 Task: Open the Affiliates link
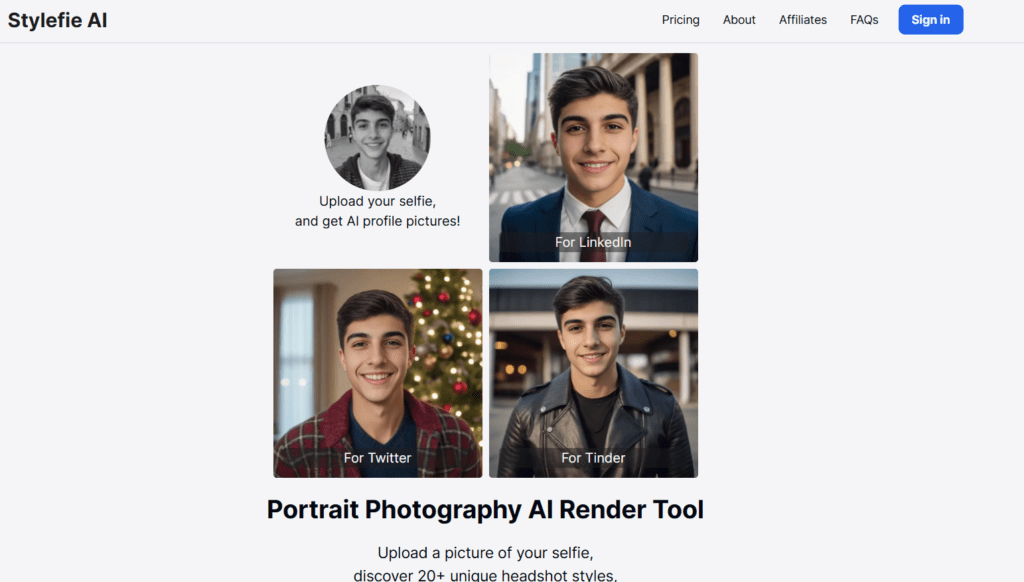click(x=803, y=20)
